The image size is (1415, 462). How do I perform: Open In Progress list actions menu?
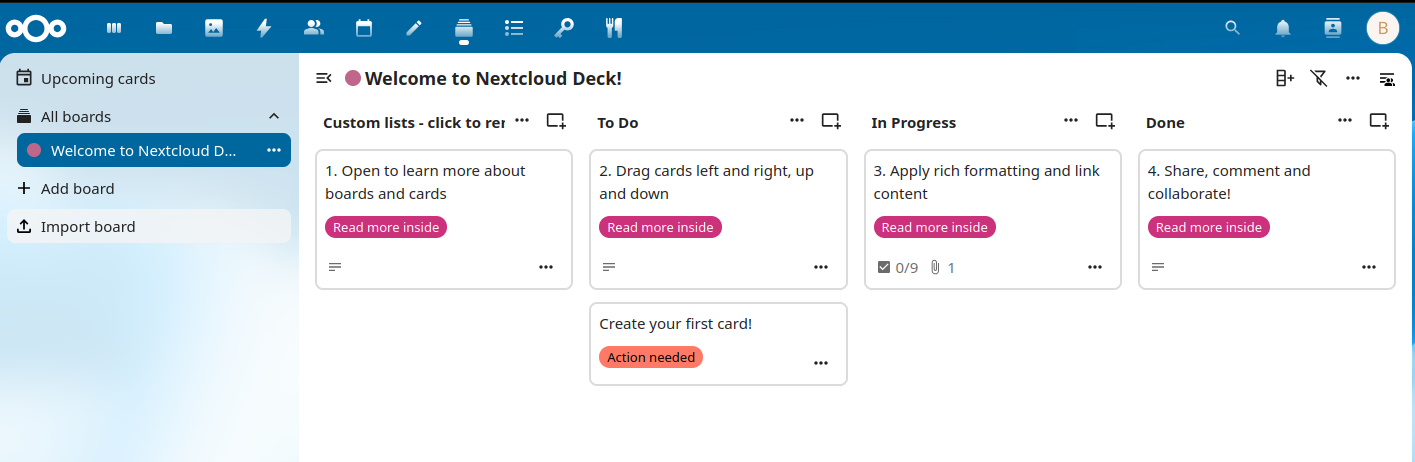coord(1071,121)
